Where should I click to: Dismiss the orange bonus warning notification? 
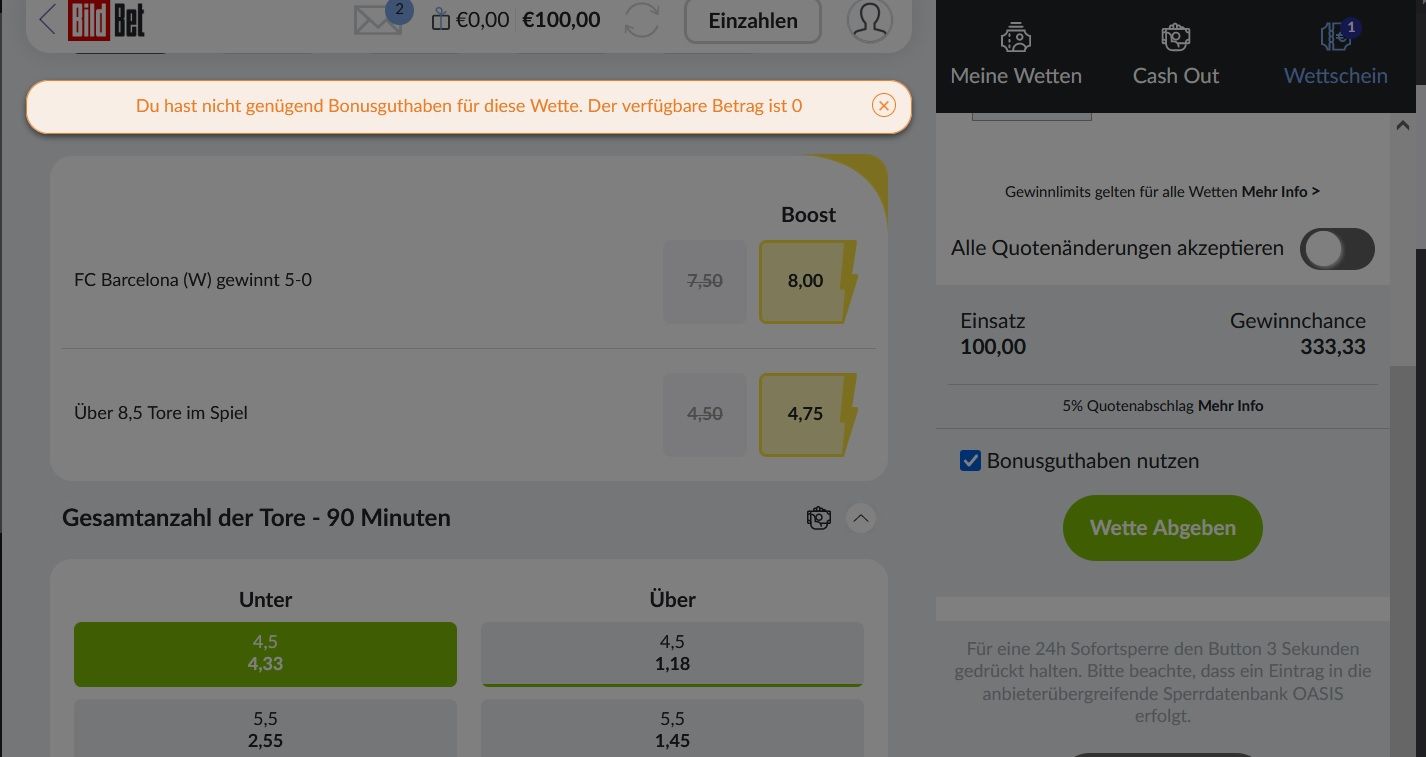click(883, 105)
